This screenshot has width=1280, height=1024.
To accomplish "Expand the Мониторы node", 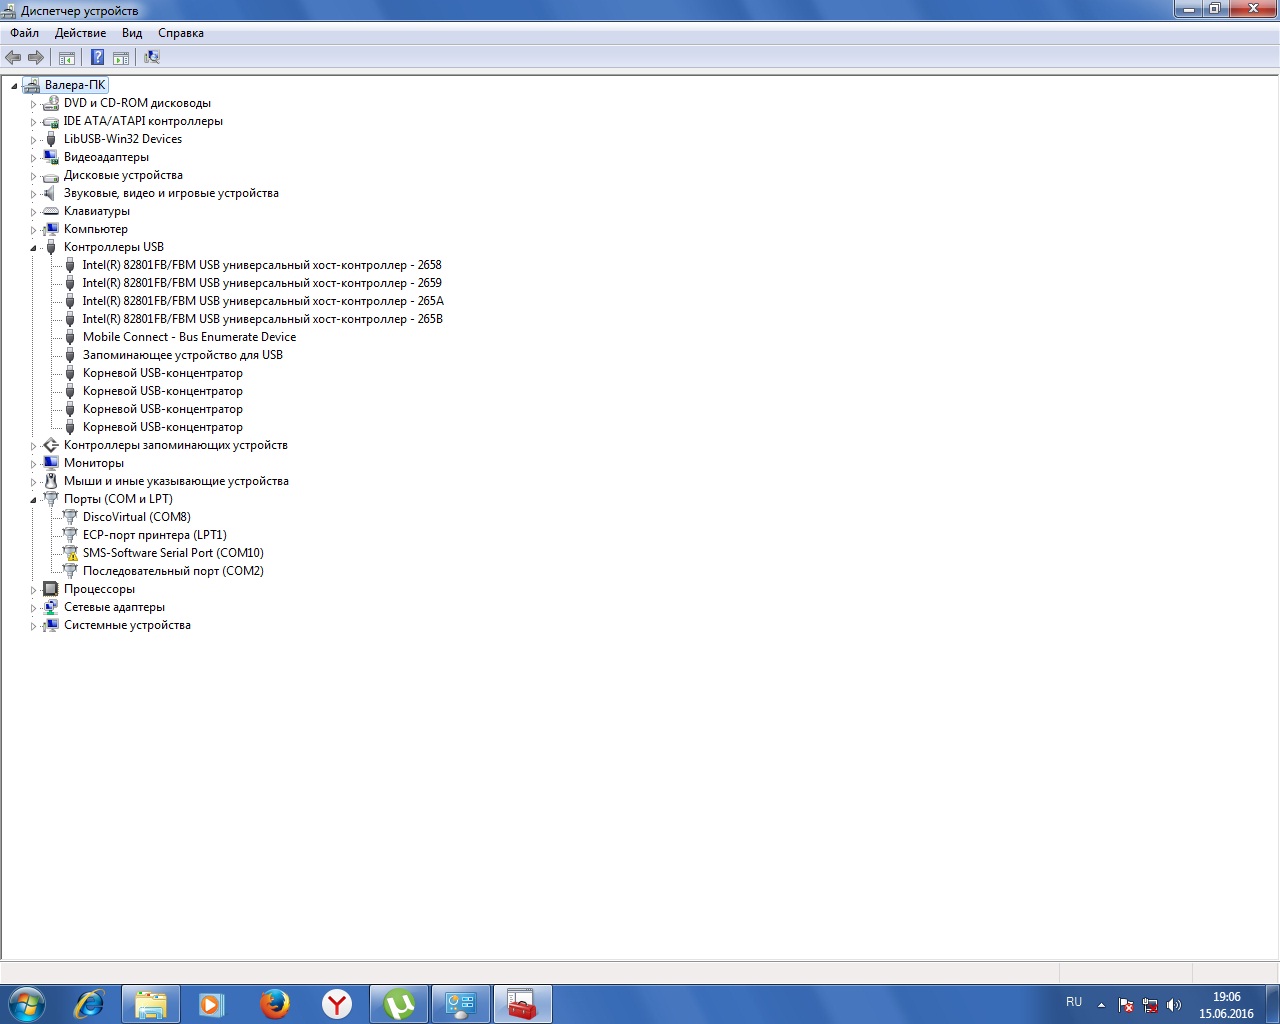I will 33,464.
